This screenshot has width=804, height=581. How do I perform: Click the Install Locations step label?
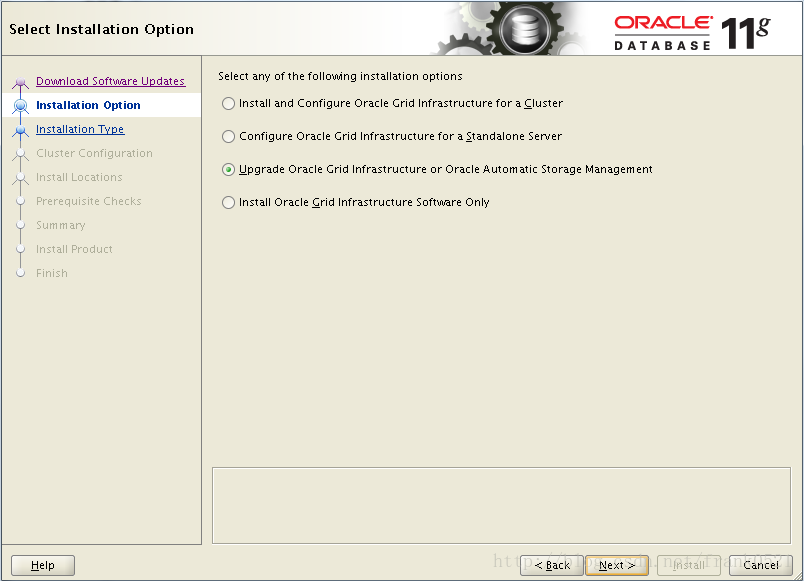click(79, 177)
